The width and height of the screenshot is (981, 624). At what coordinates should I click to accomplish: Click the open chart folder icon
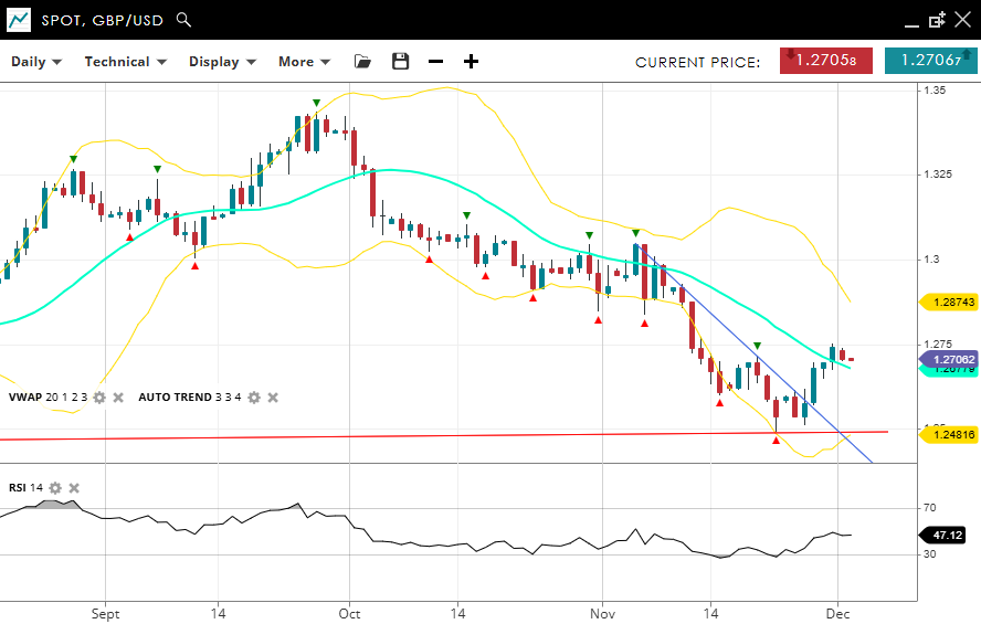coord(363,61)
